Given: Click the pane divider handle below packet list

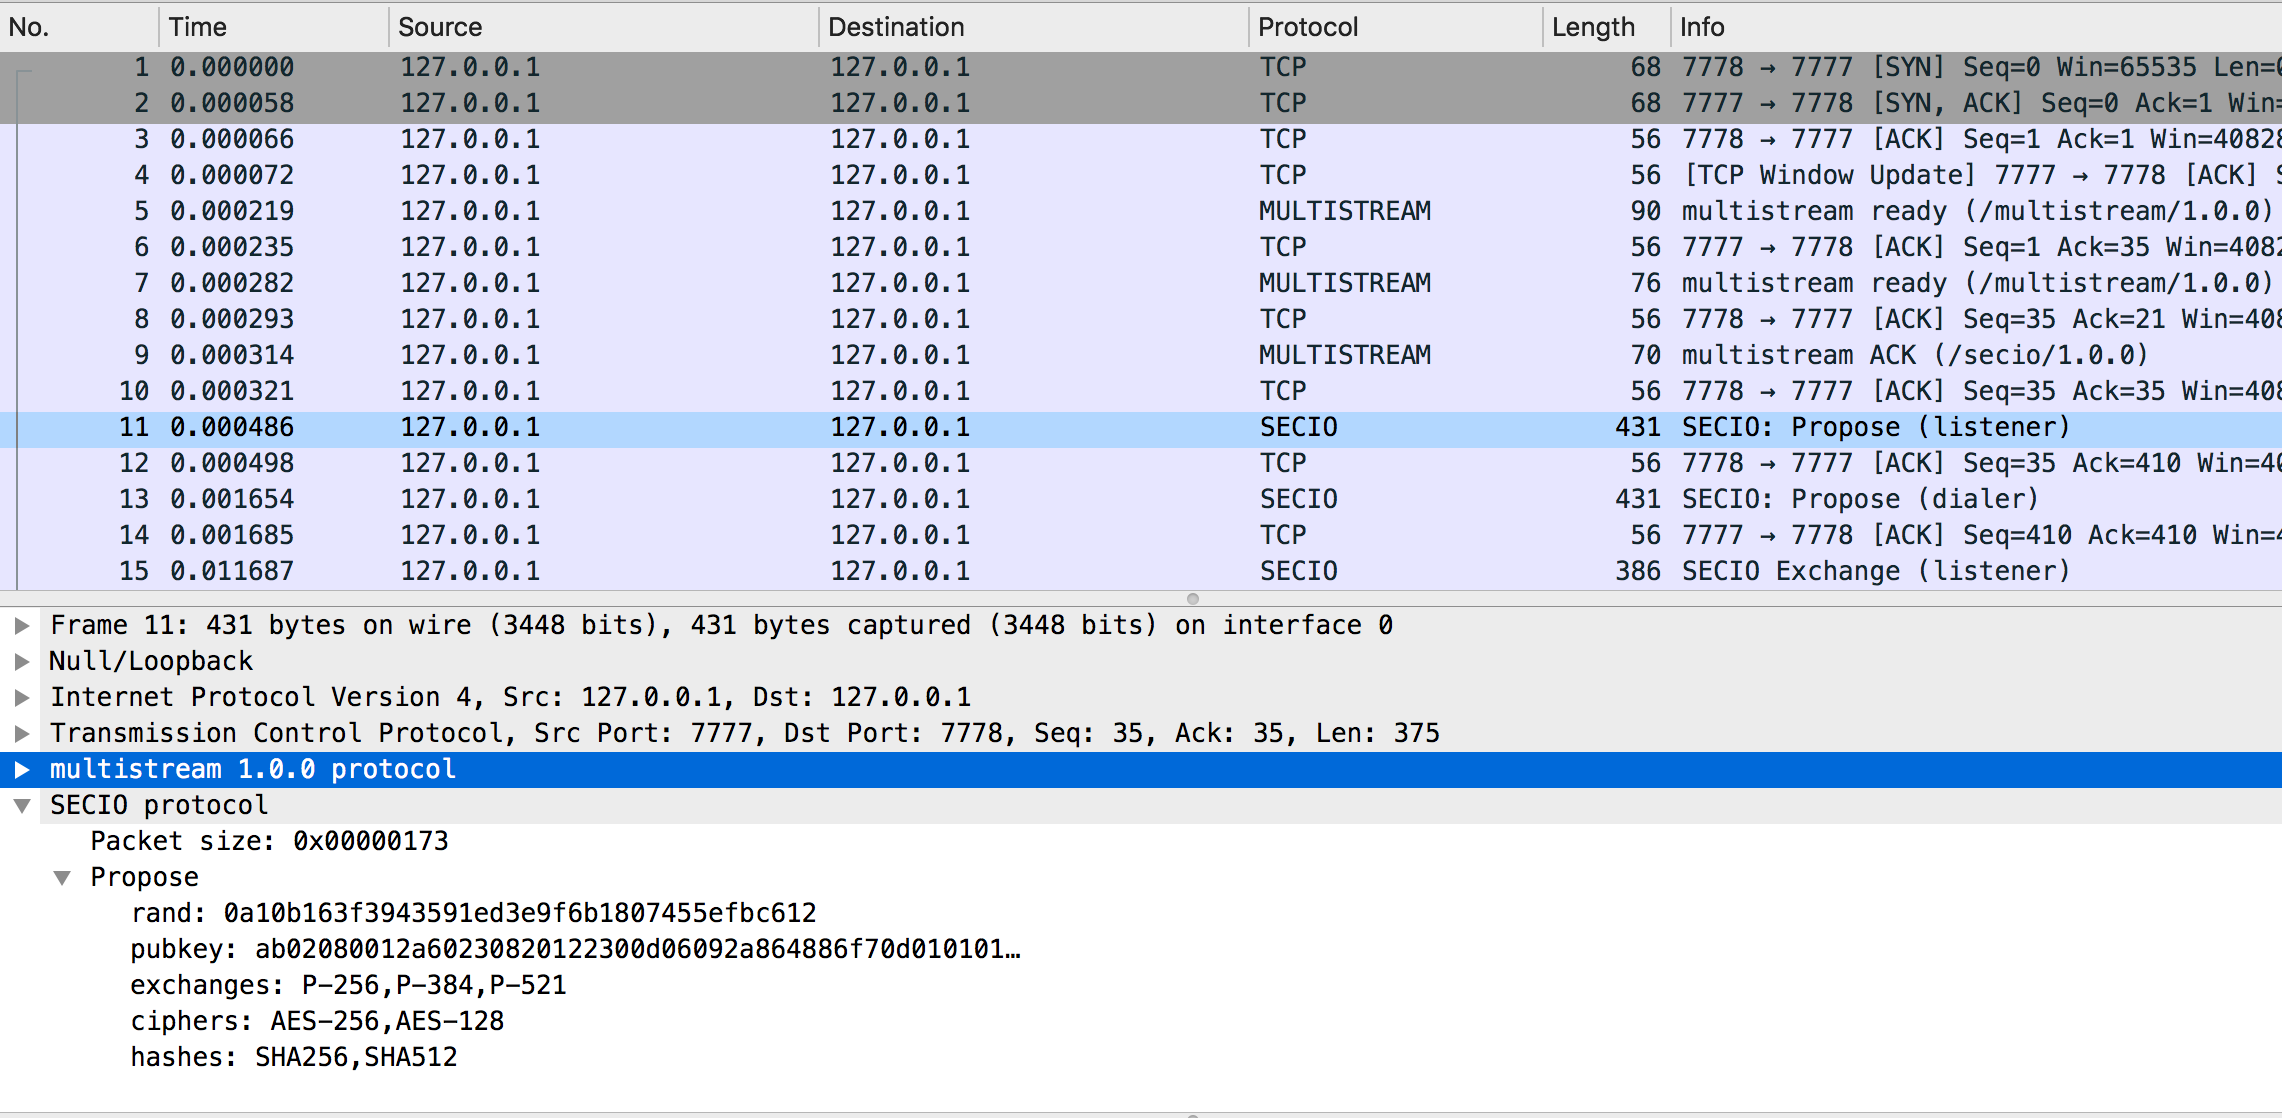Looking at the screenshot, I should (1192, 599).
